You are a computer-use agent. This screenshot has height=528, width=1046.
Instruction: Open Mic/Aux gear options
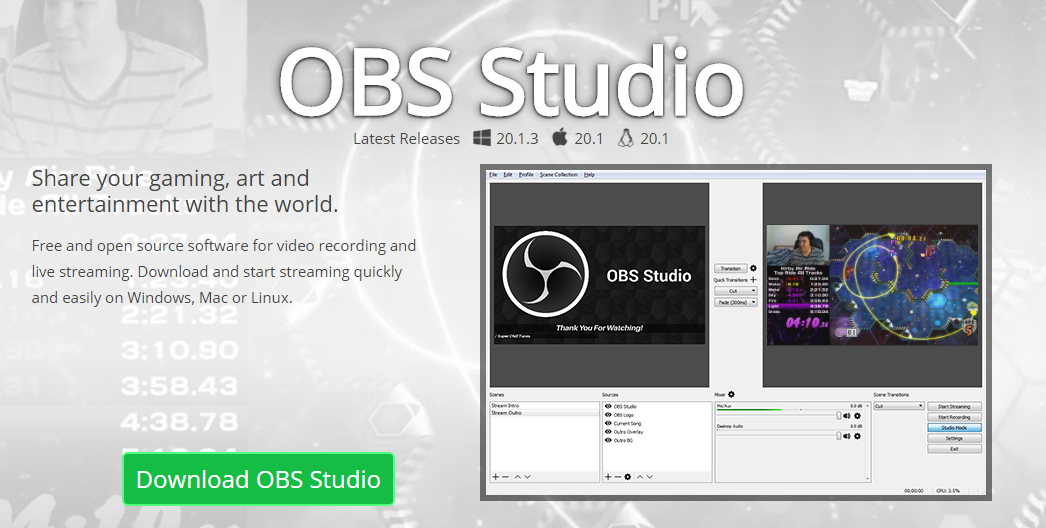tap(857, 416)
